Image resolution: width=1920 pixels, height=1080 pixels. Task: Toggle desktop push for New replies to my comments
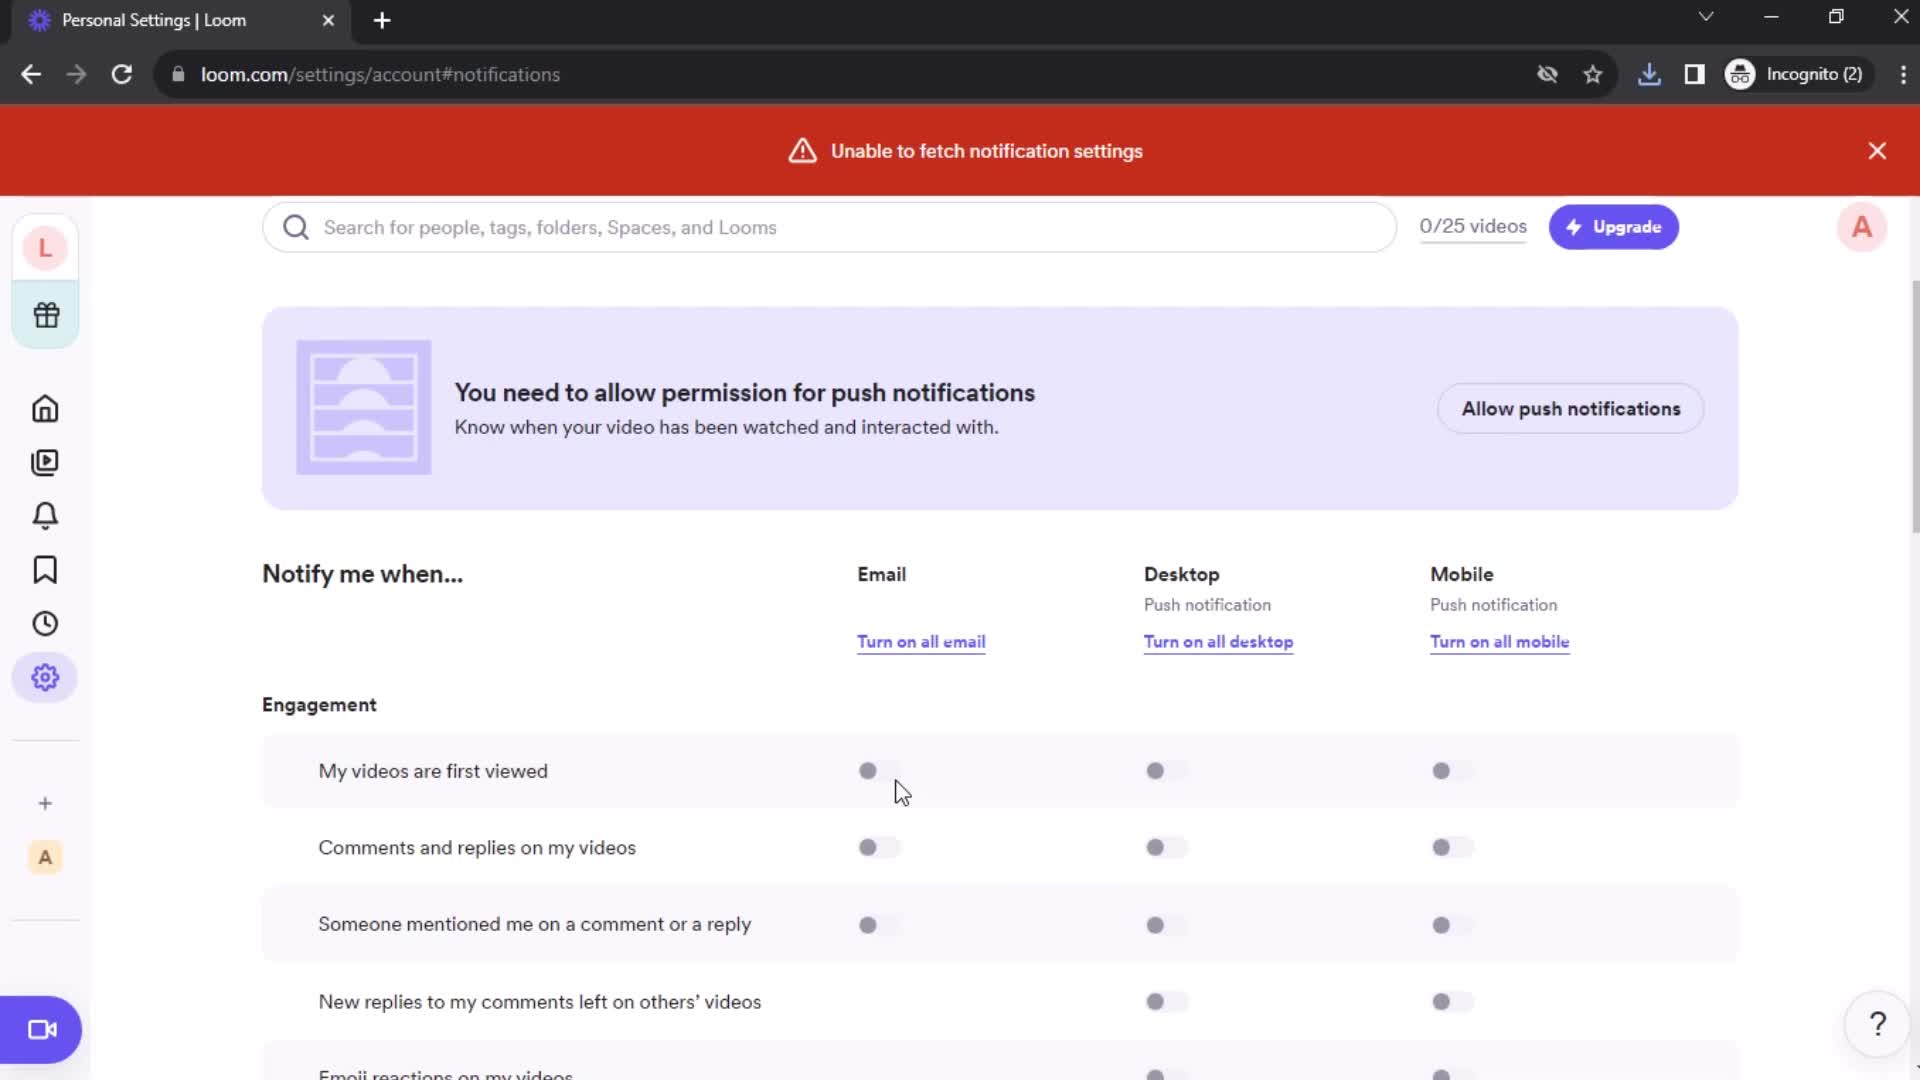click(x=1166, y=1002)
